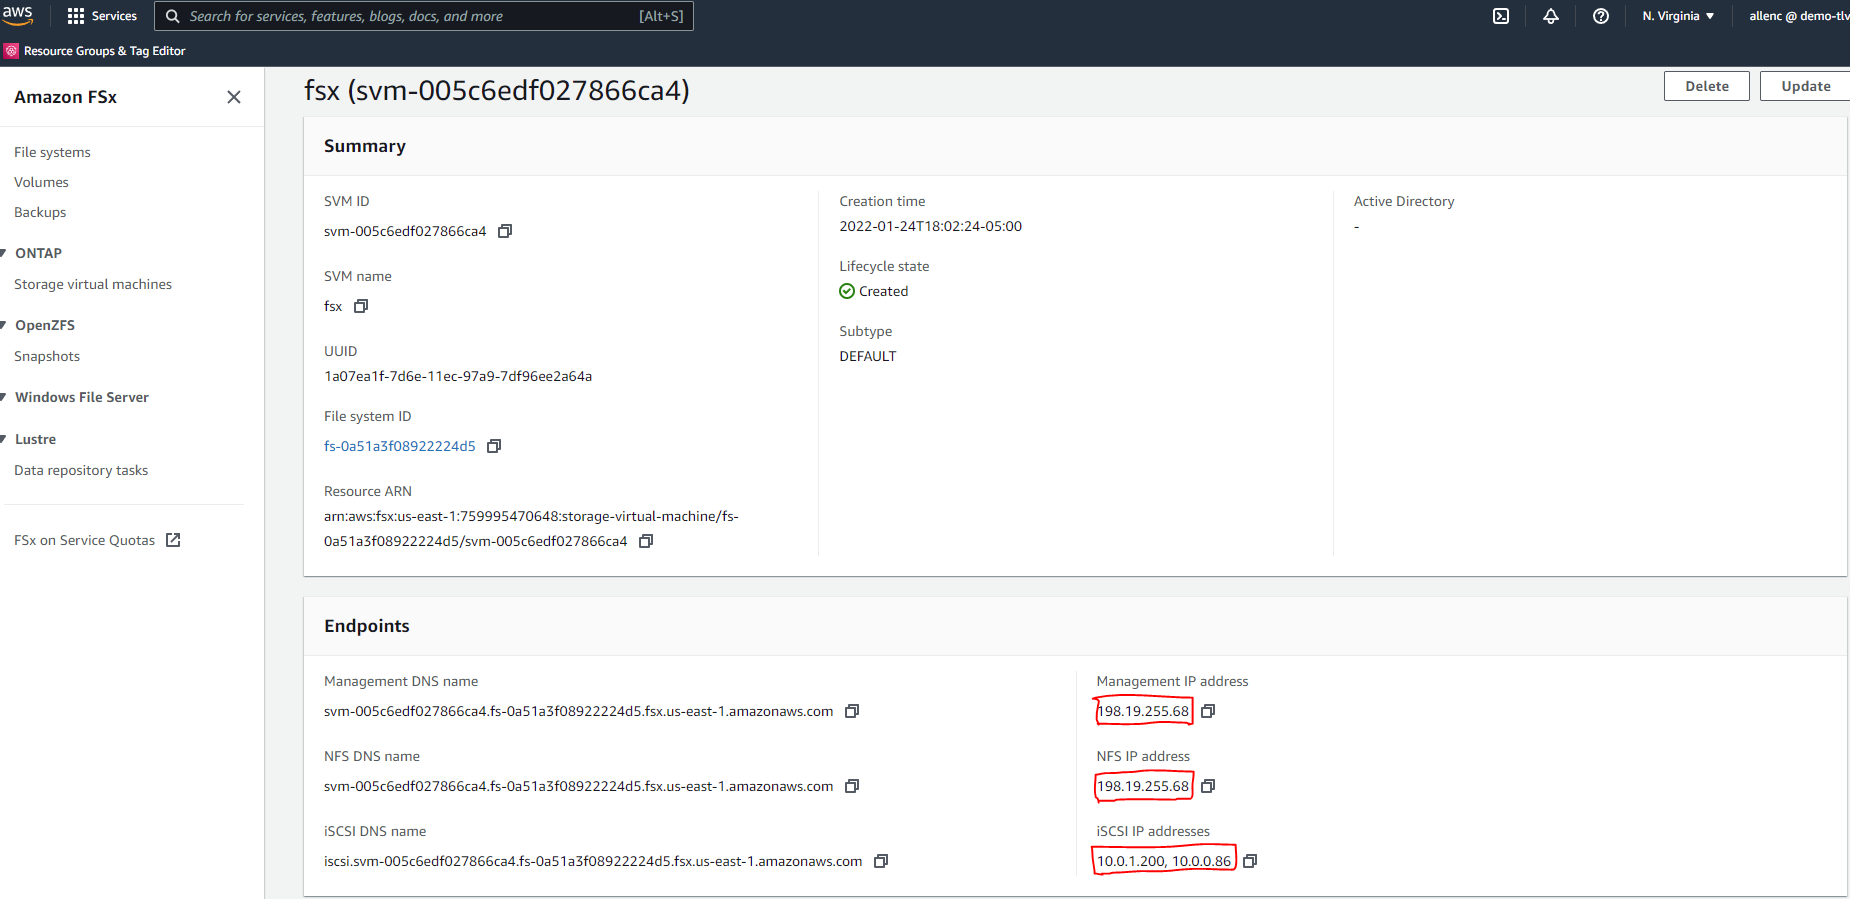
Task: Click the Delete button
Action: (x=1706, y=86)
